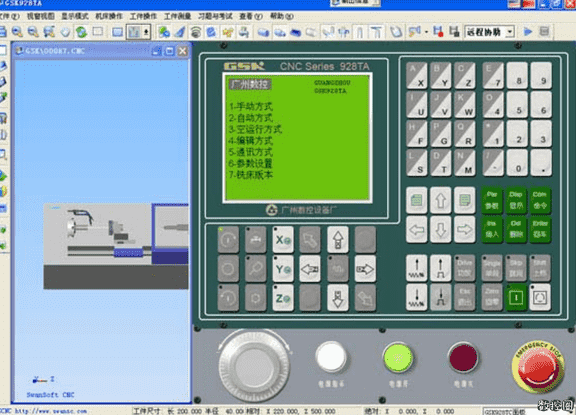Click the blue play arrow toolbar button
Viewport: 576px width, 415px height.
point(528,32)
